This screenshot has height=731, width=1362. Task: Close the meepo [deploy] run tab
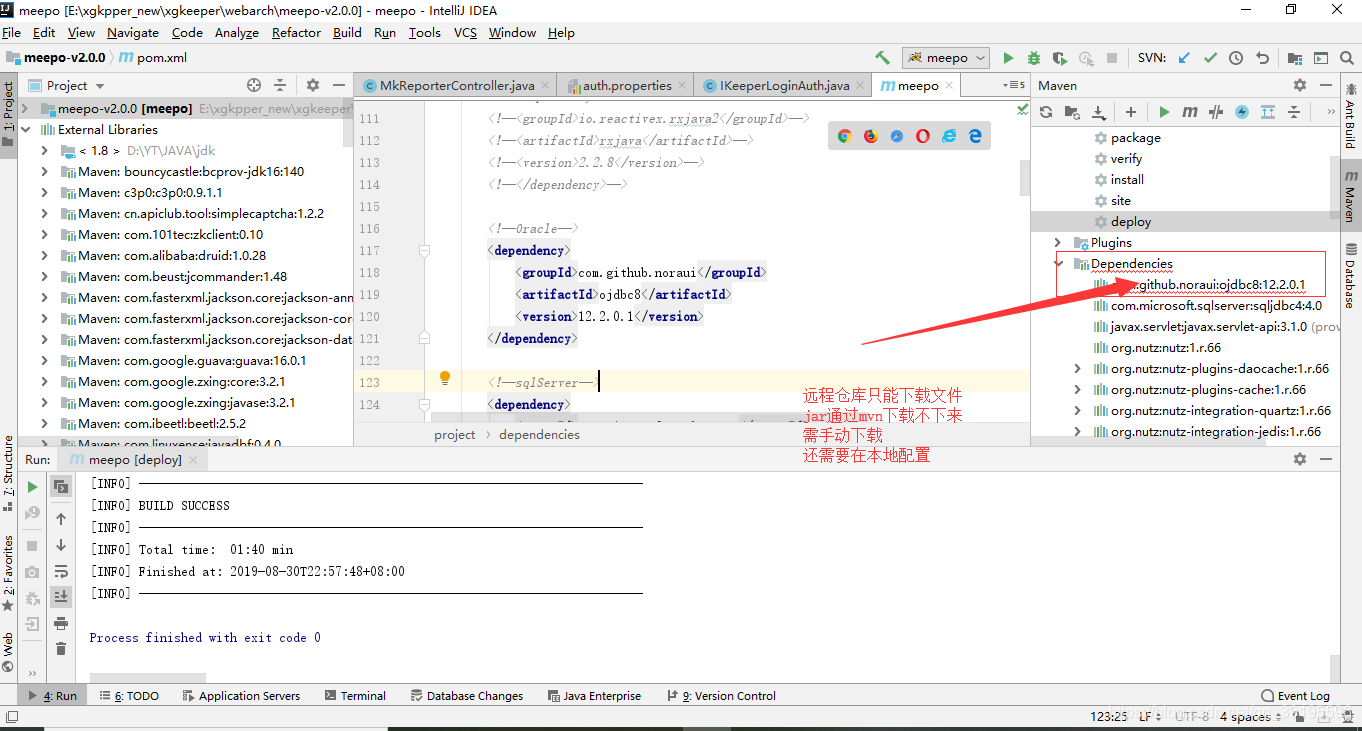coord(194,460)
